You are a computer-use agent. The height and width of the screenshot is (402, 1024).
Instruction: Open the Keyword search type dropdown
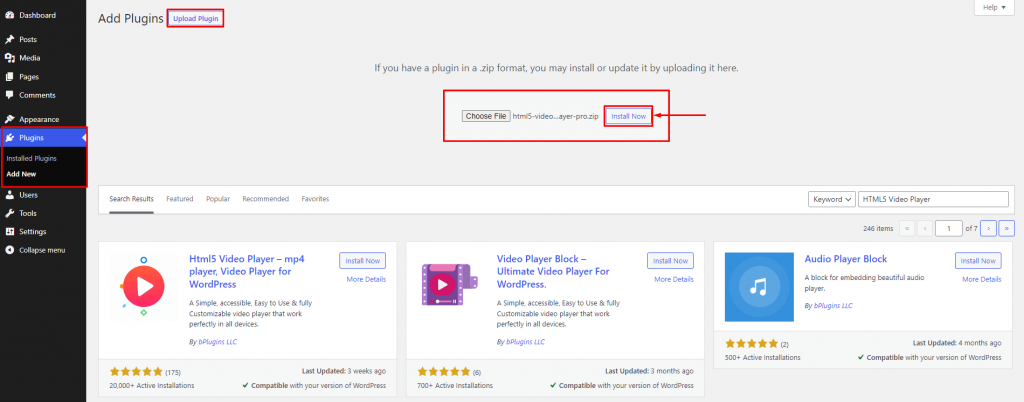[x=832, y=199]
